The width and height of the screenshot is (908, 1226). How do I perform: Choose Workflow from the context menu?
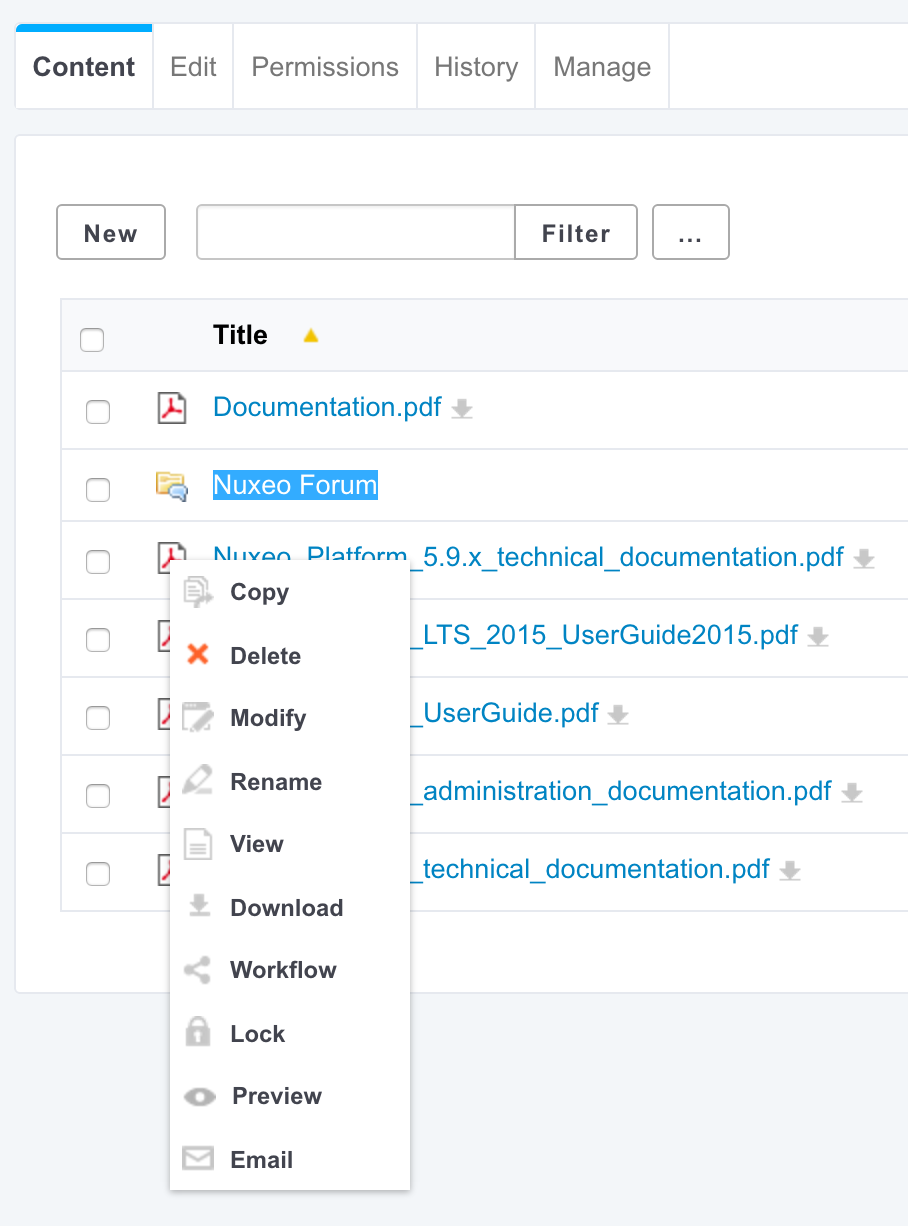[x=290, y=970]
